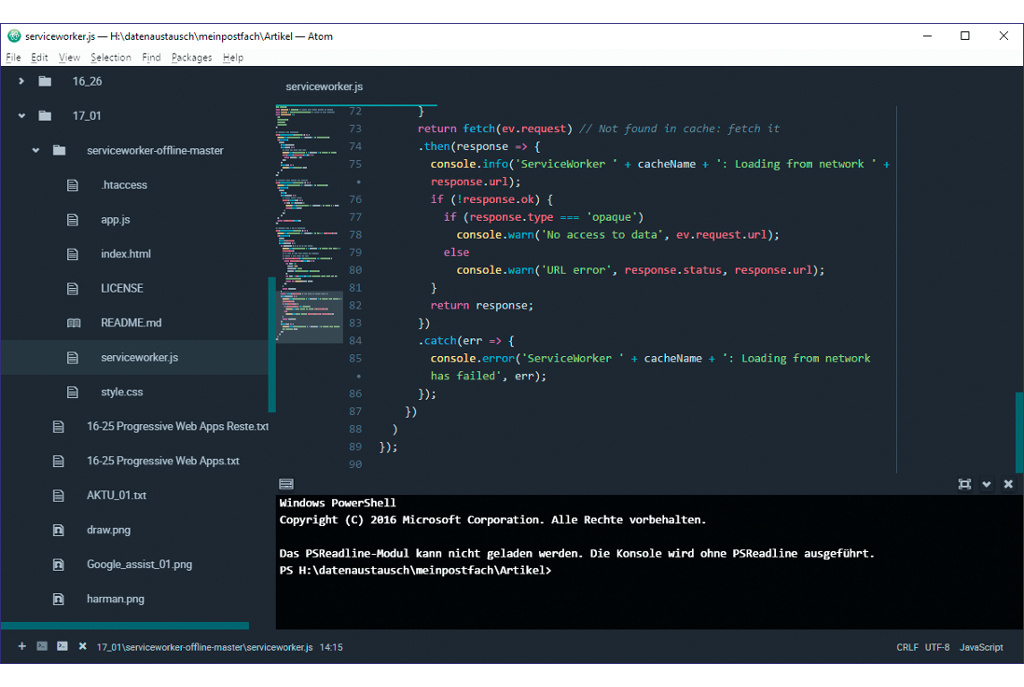
Task: Close all terminals with the X icon in status bar
Action: [x=83, y=647]
